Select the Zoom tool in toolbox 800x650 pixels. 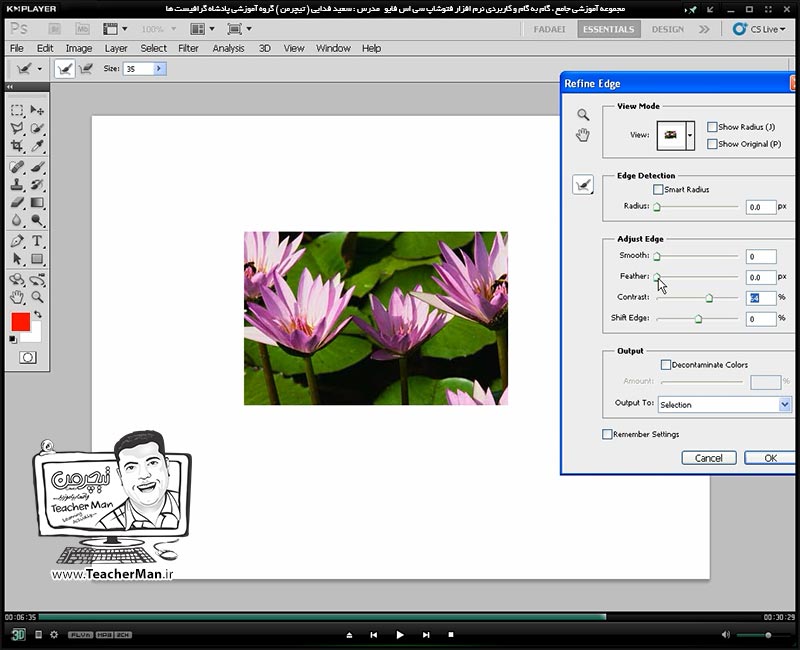click(x=37, y=297)
